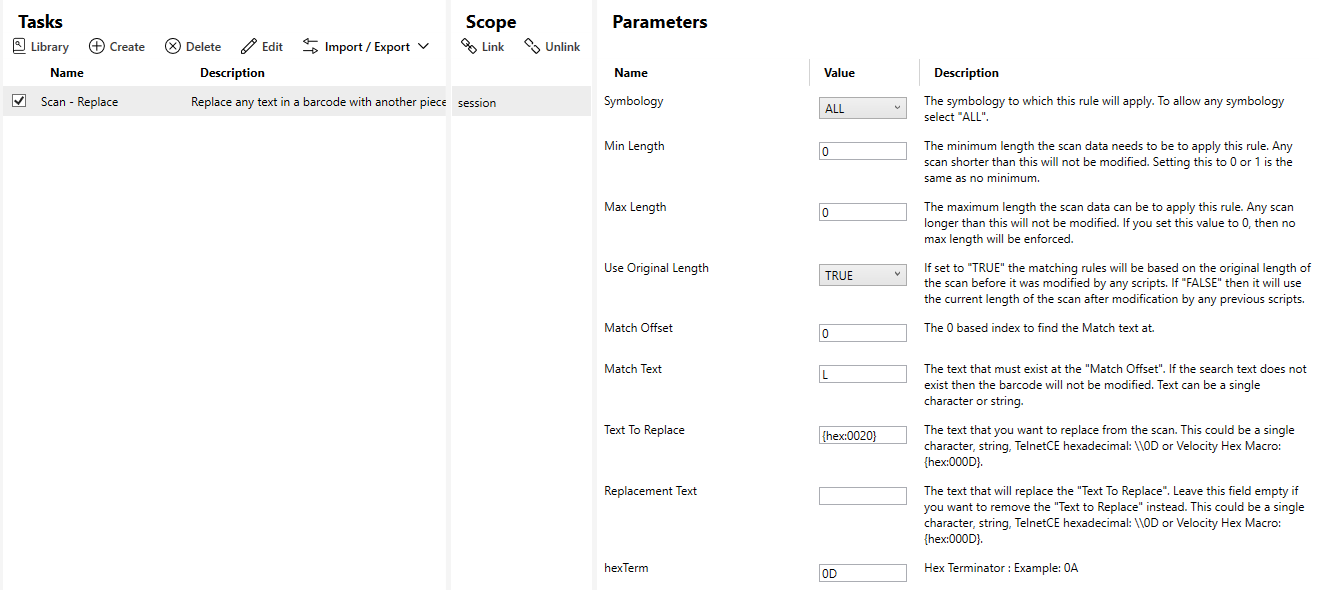Click the Match Text parameter name

633,369
